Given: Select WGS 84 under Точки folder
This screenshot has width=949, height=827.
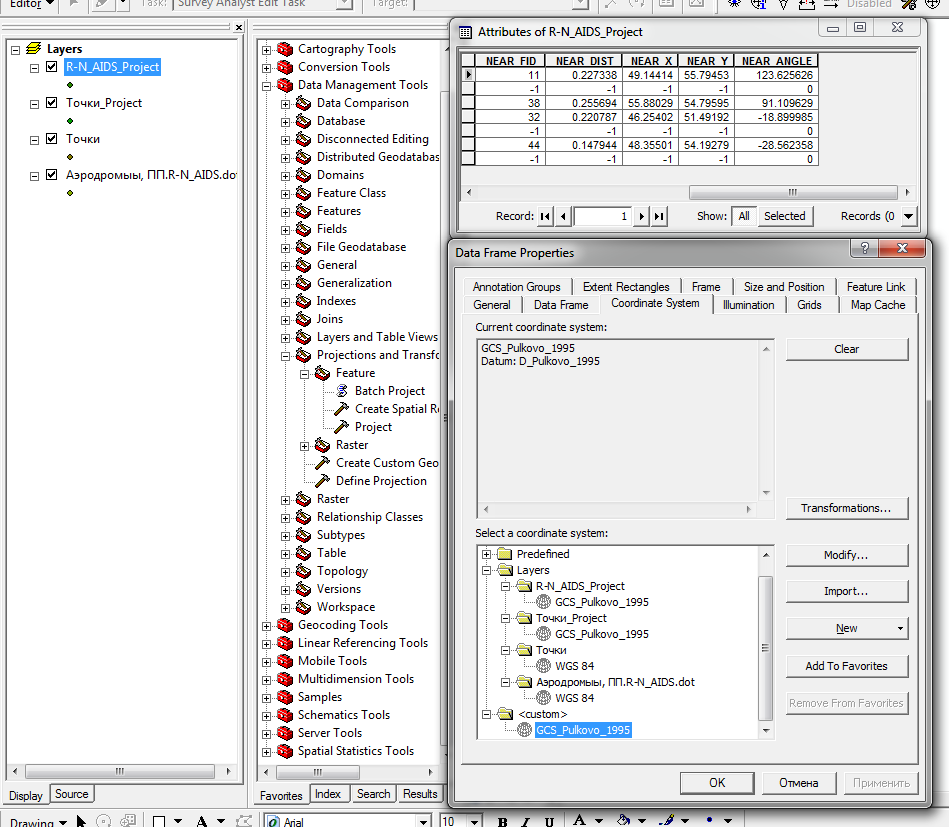Looking at the screenshot, I should coord(574,666).
